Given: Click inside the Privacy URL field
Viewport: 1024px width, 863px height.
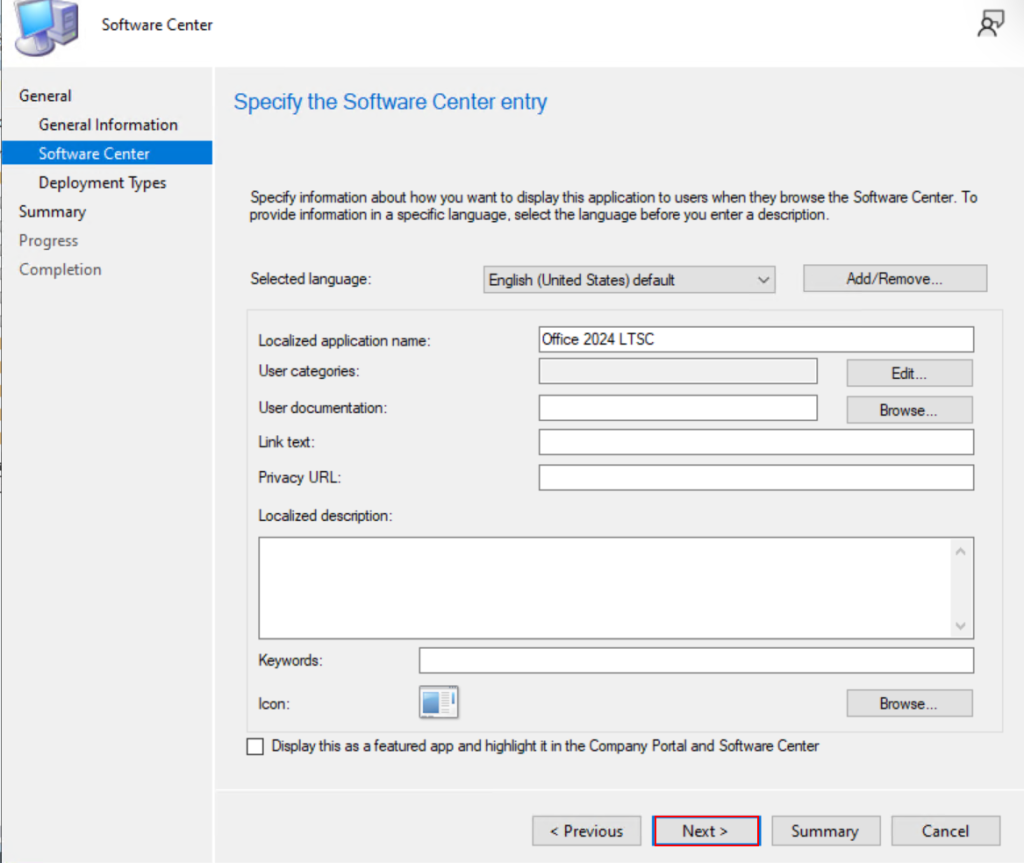Looking at the screenshot, I should pos(755,478).
